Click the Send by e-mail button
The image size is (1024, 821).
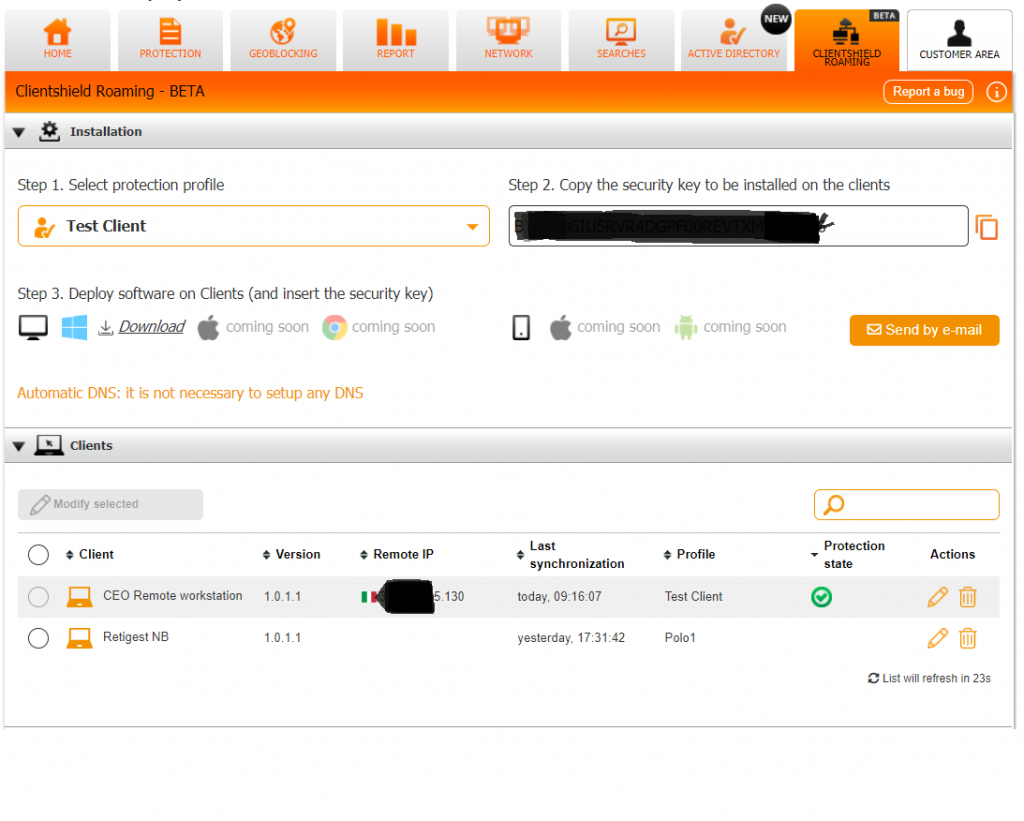924,330
